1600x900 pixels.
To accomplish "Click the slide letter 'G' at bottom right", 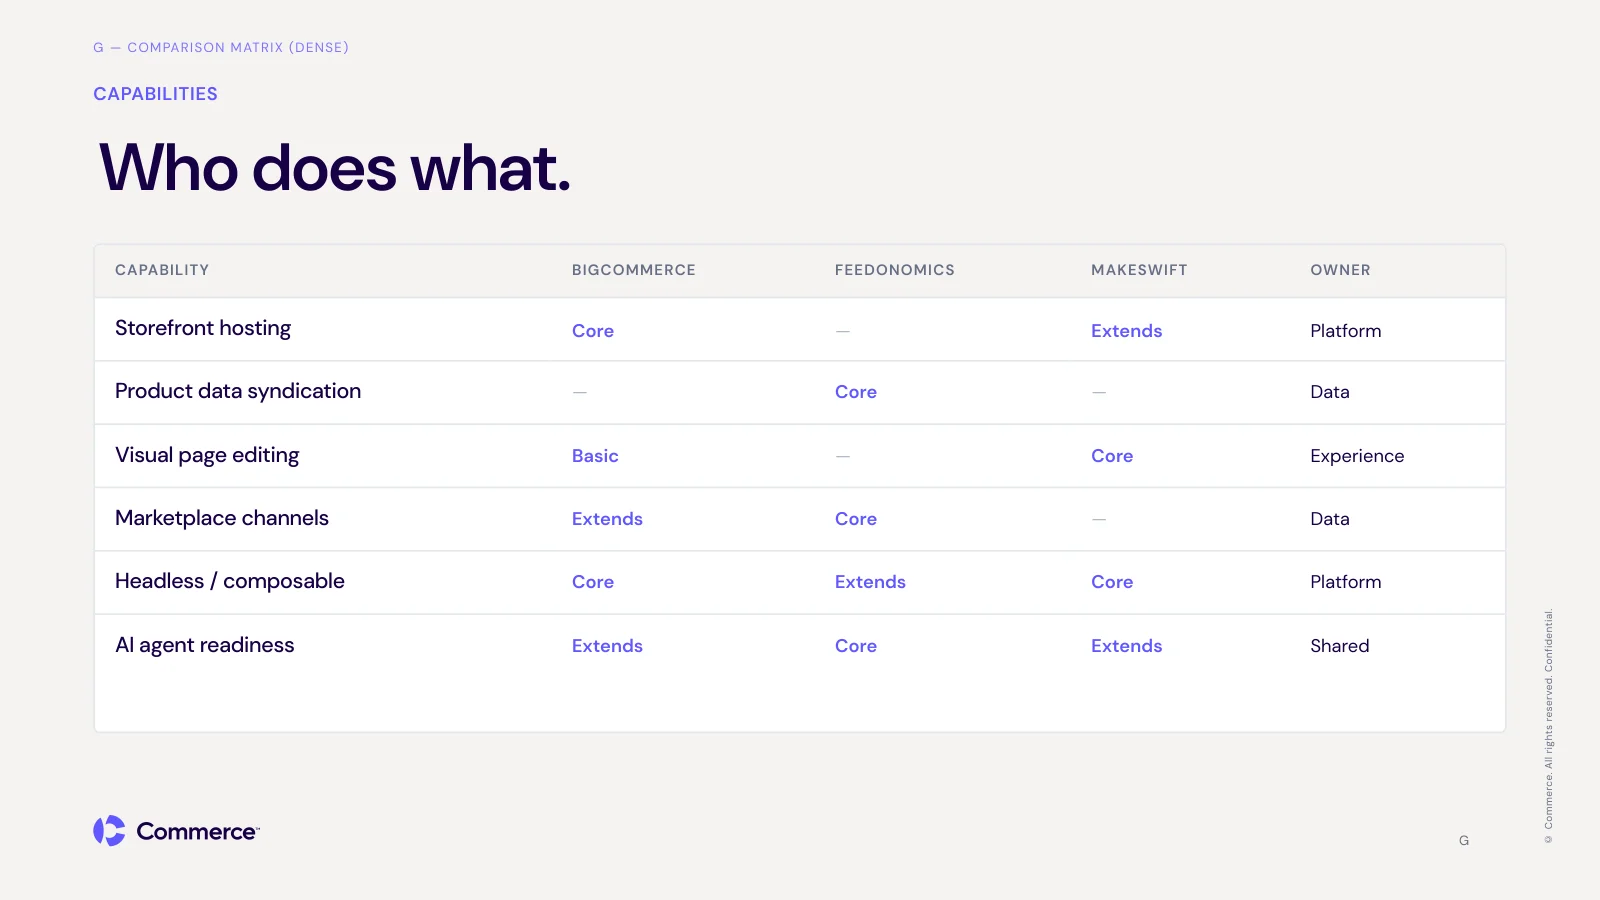I will click(1464, 841).
